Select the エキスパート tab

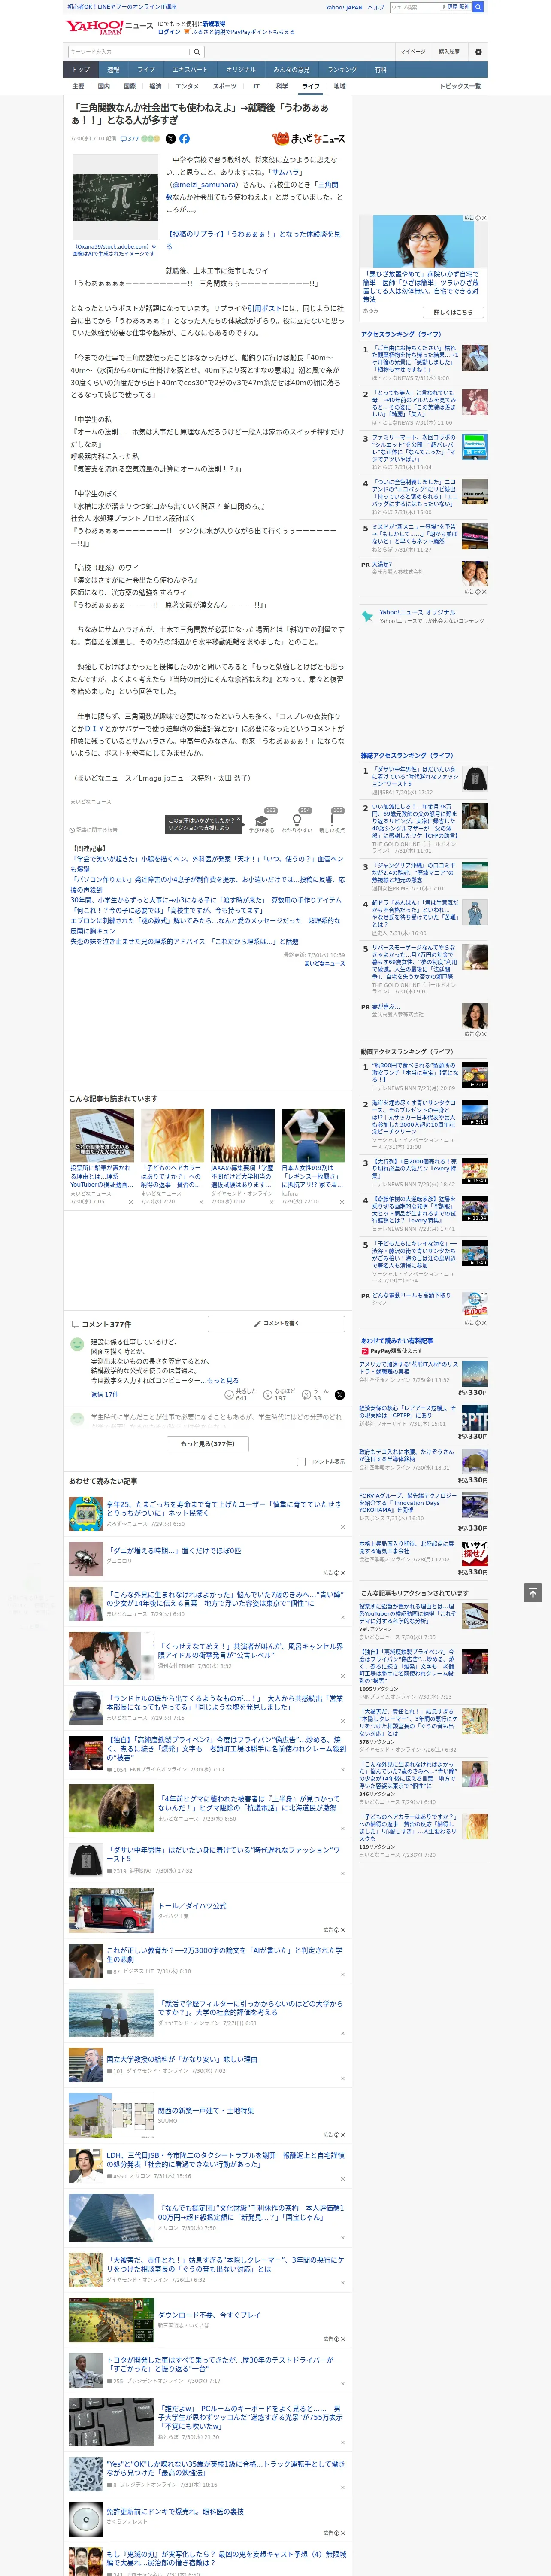pos(190,70)
